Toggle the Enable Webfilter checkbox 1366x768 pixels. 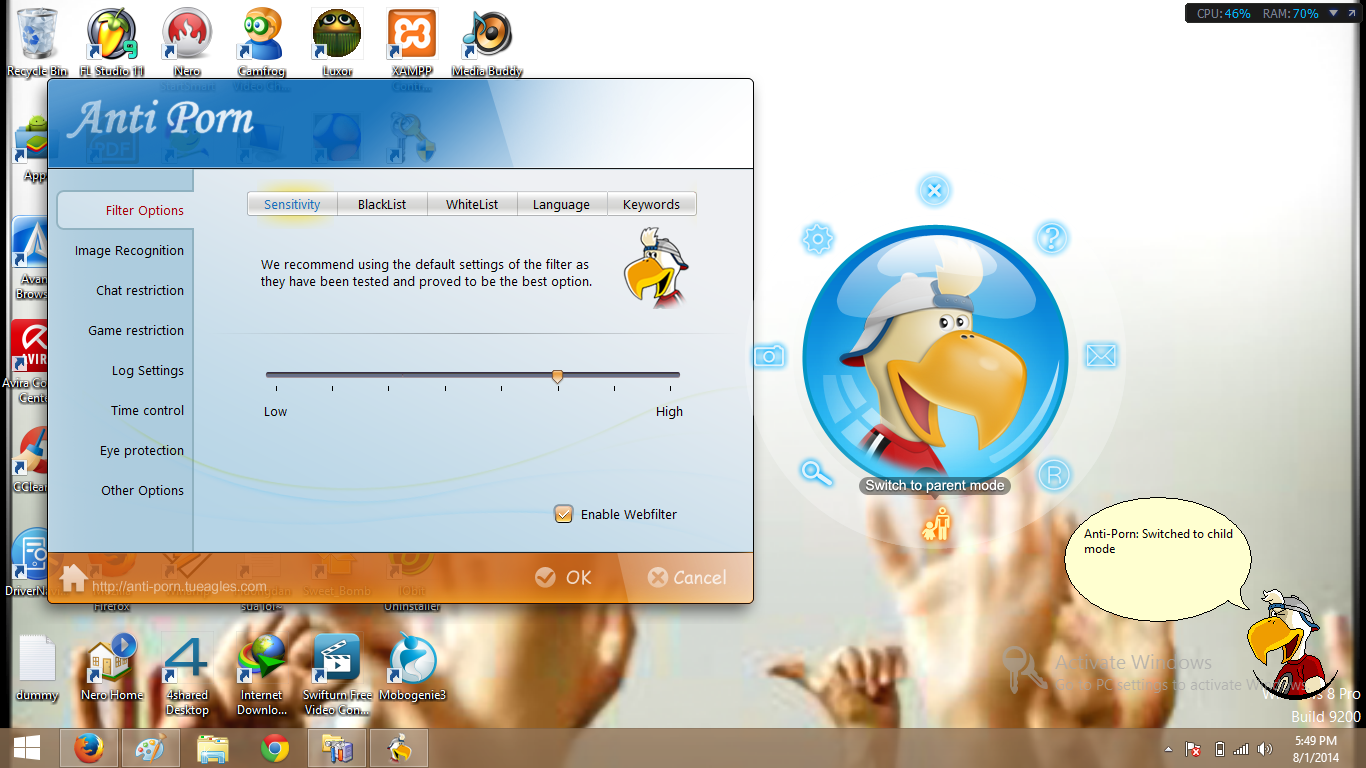click(x=563, y=514)
